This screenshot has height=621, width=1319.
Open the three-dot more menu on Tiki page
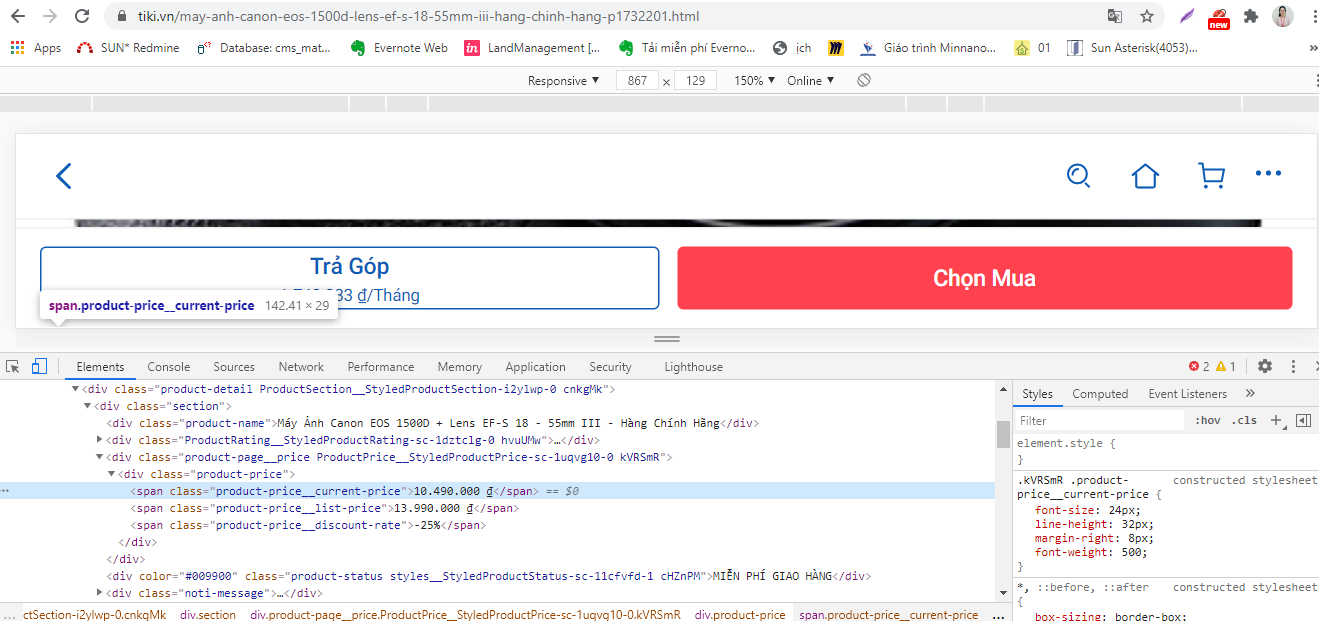1268,174
